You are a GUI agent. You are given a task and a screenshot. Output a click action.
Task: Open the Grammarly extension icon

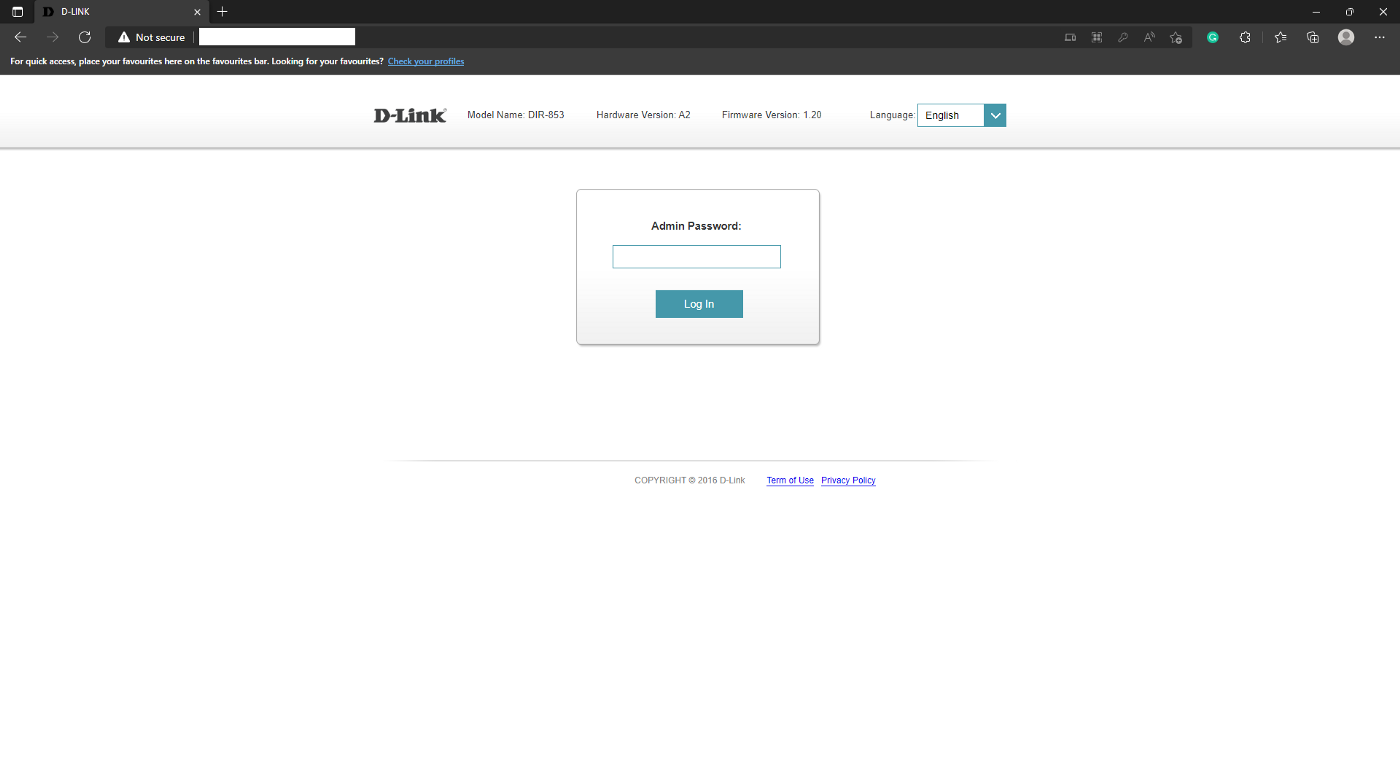click(1212, 37)
